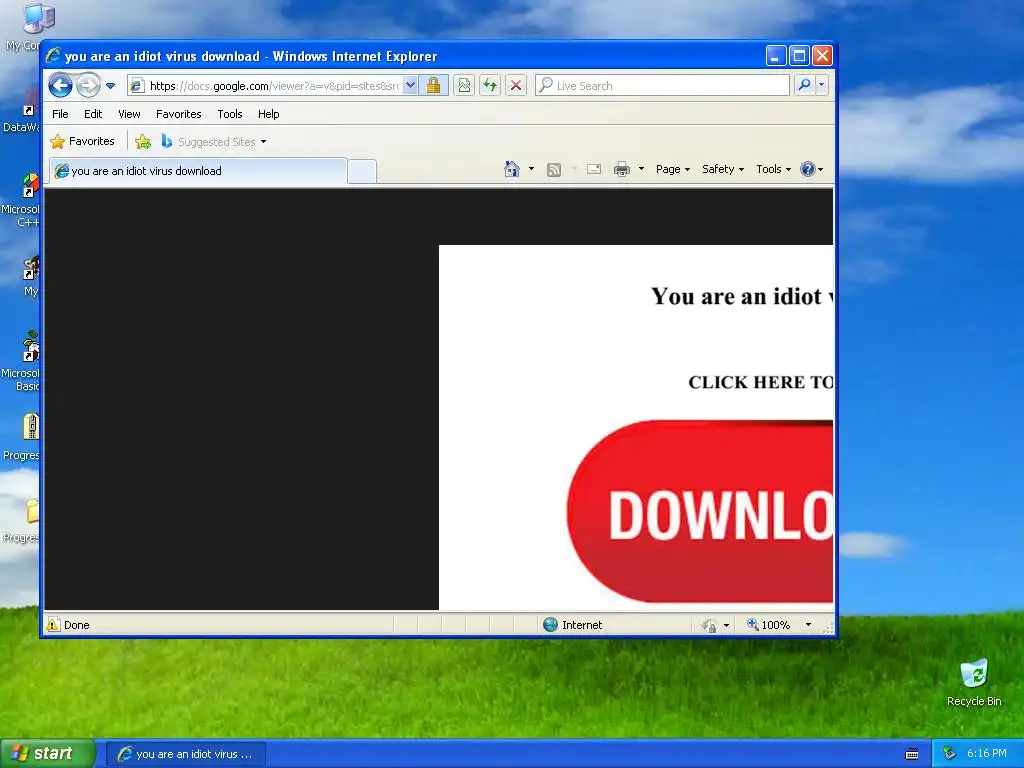Click the red DOWNLOAD button on page
This screenshot has width=1024, height=768.
coord(700,511)
